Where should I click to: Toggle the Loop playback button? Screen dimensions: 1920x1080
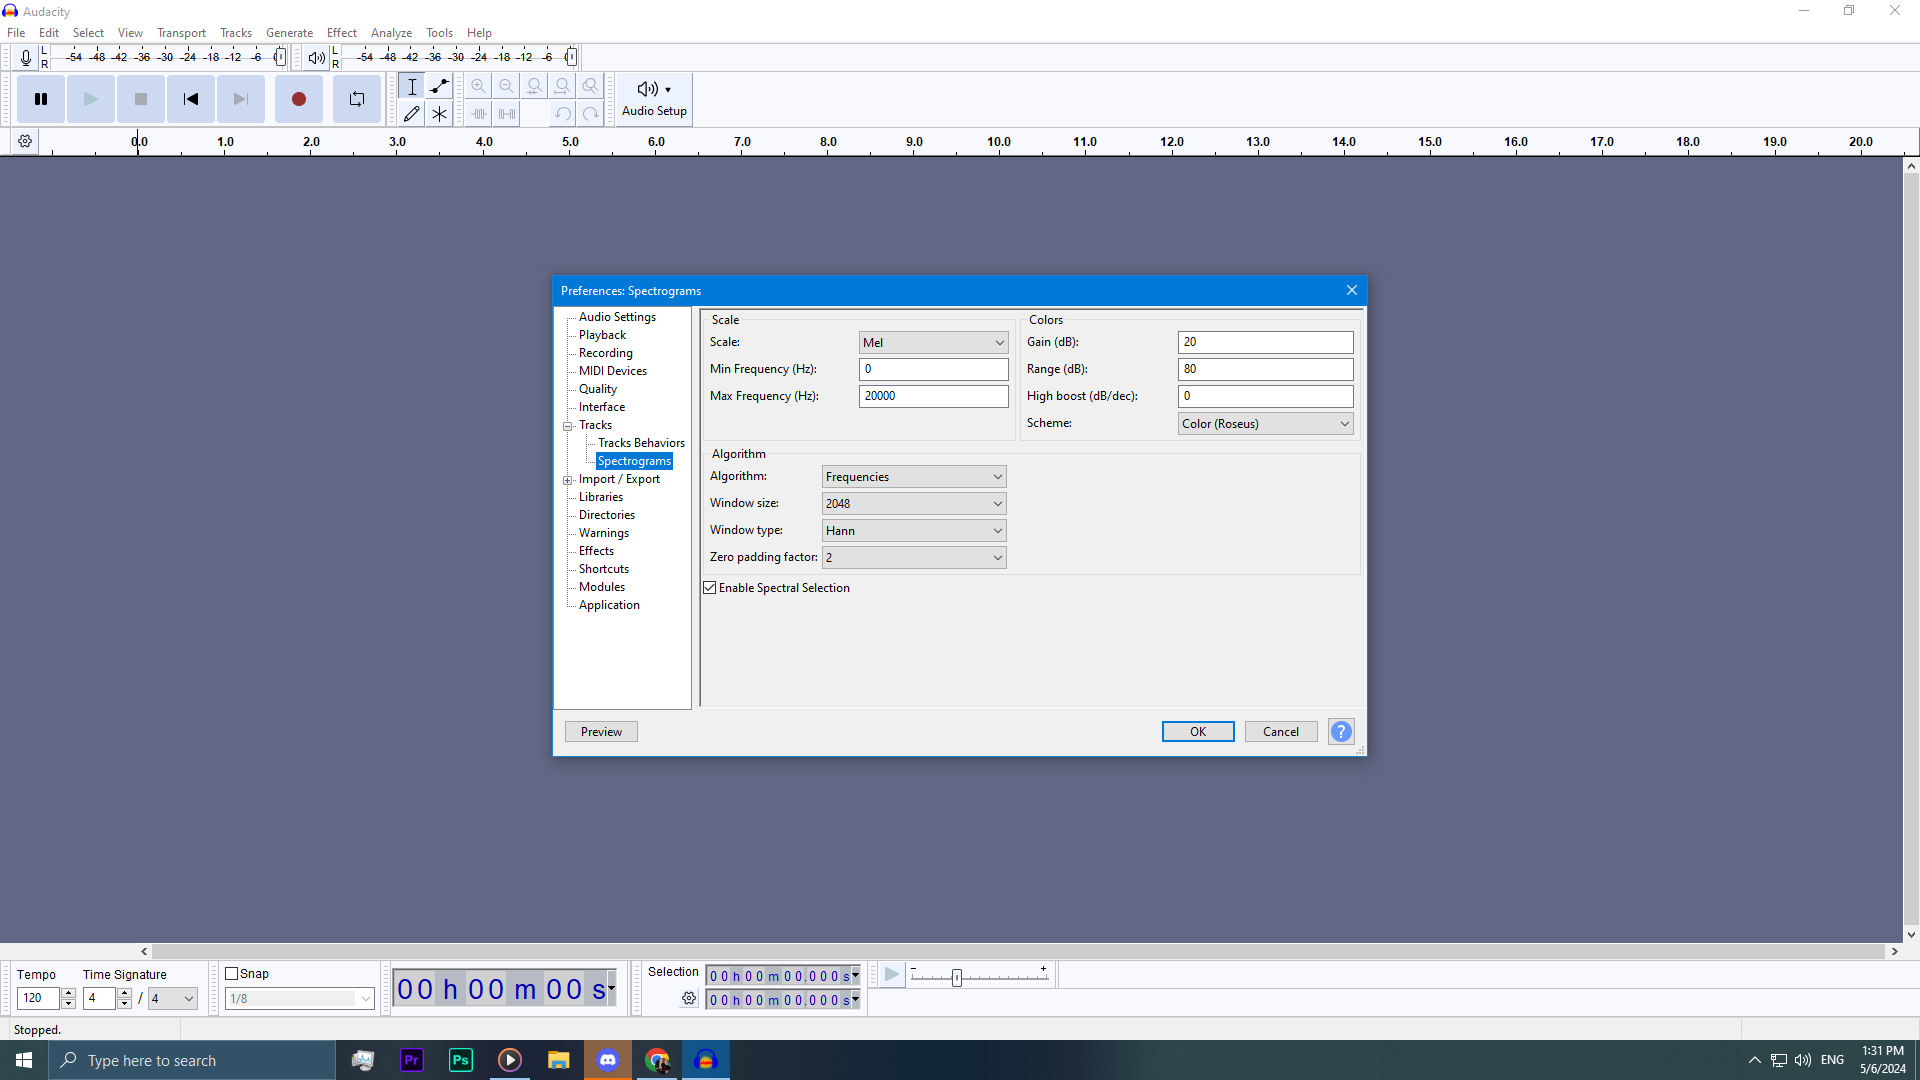[x=357, y=99]
